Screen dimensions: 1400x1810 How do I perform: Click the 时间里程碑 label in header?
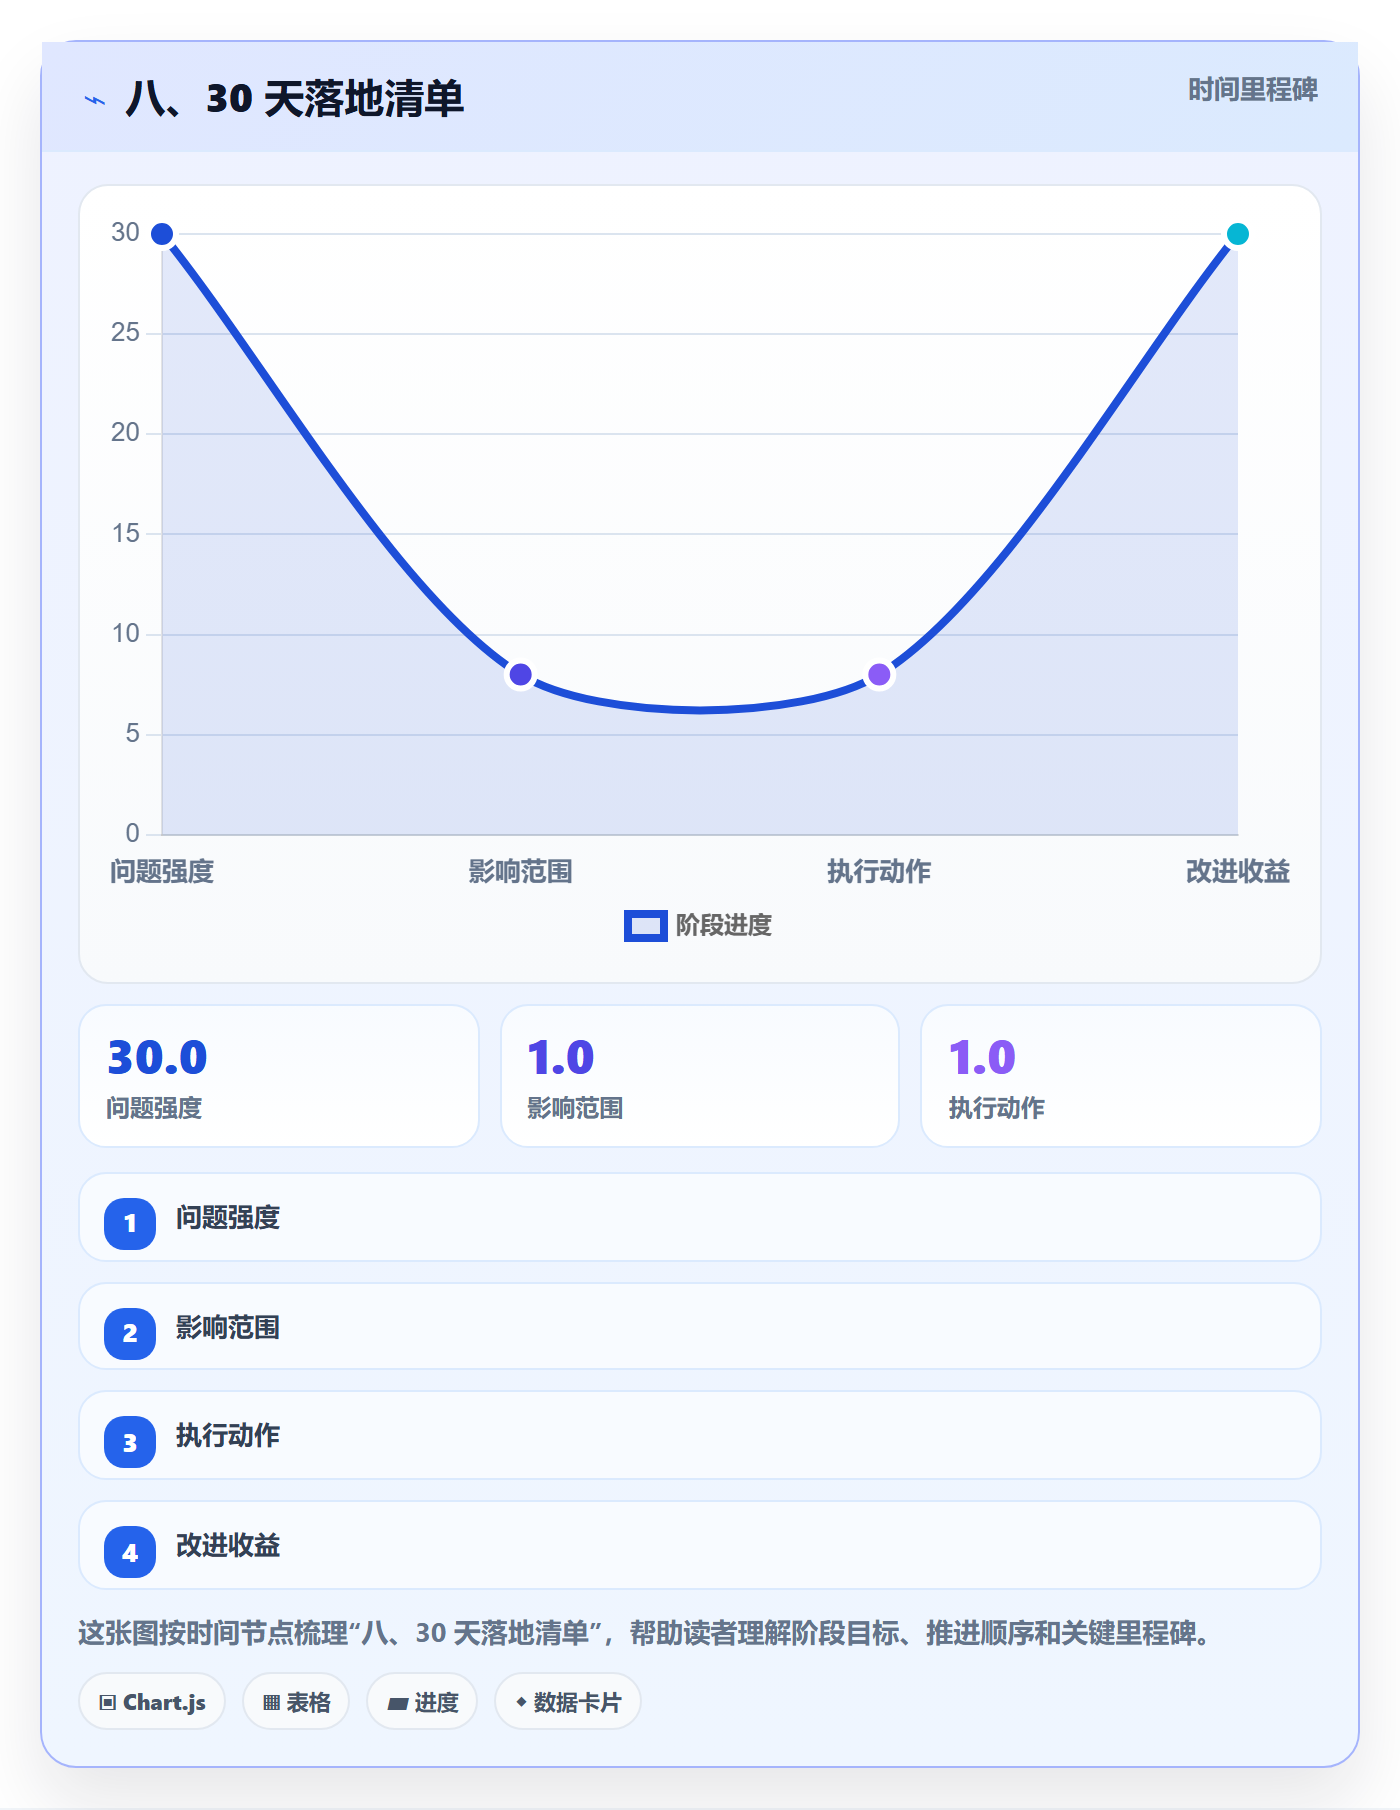pyautogui.click(x=1252, y=90)
